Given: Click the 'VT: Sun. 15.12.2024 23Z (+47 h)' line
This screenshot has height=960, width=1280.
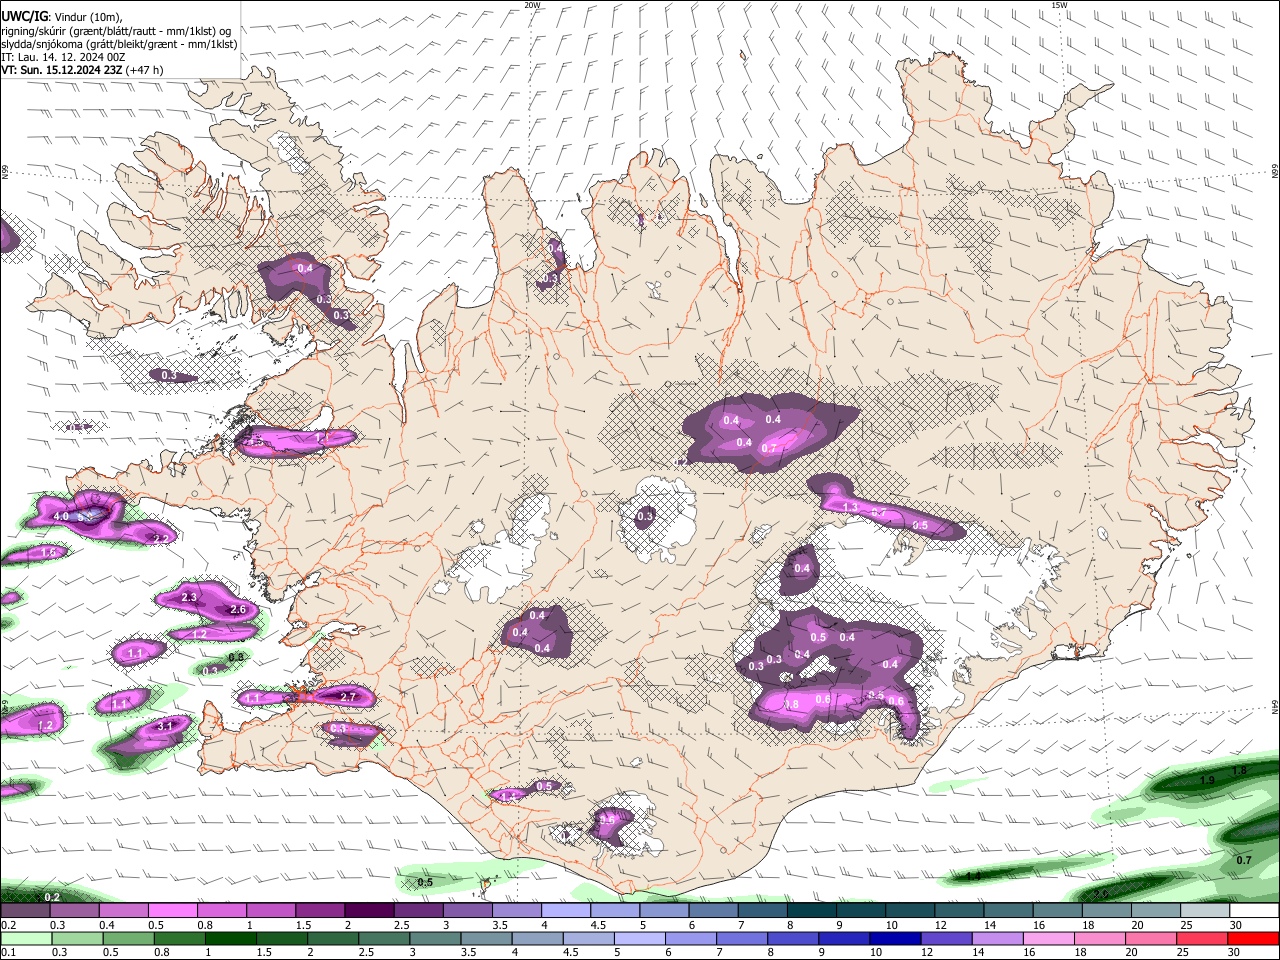Looking at the screenshot, I should (82, 70).
